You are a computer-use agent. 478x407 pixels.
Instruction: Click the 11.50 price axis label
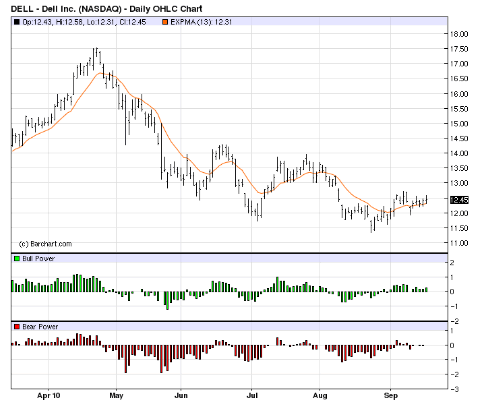click(x=459, y=228)
